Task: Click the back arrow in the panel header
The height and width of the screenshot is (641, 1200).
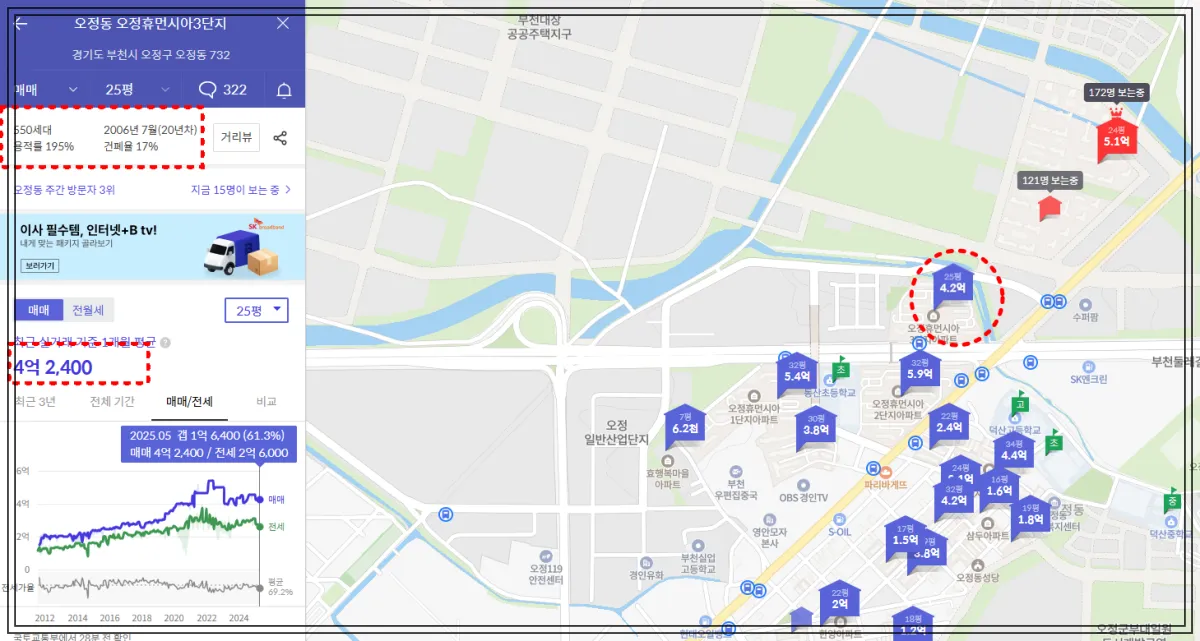Action: point(19,23)
